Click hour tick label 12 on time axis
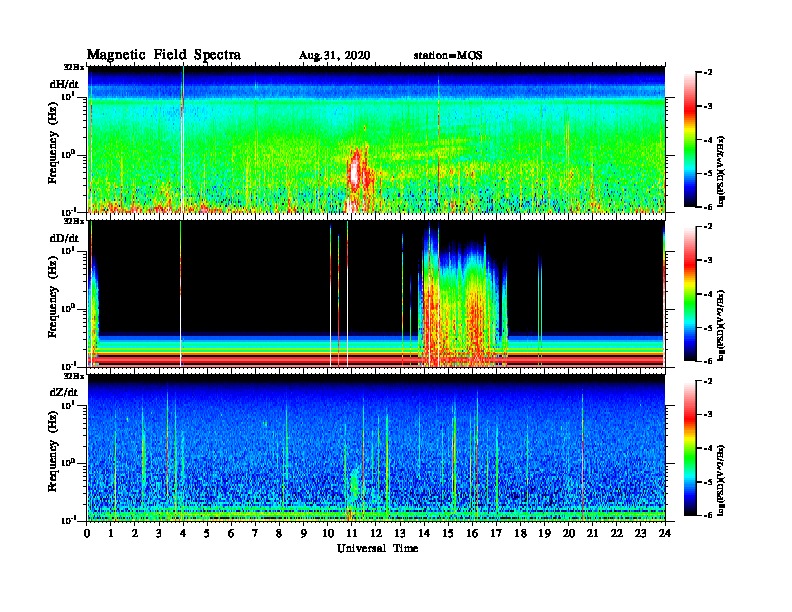The height and width of the screenshot is (612, 792). pos(376,533)
